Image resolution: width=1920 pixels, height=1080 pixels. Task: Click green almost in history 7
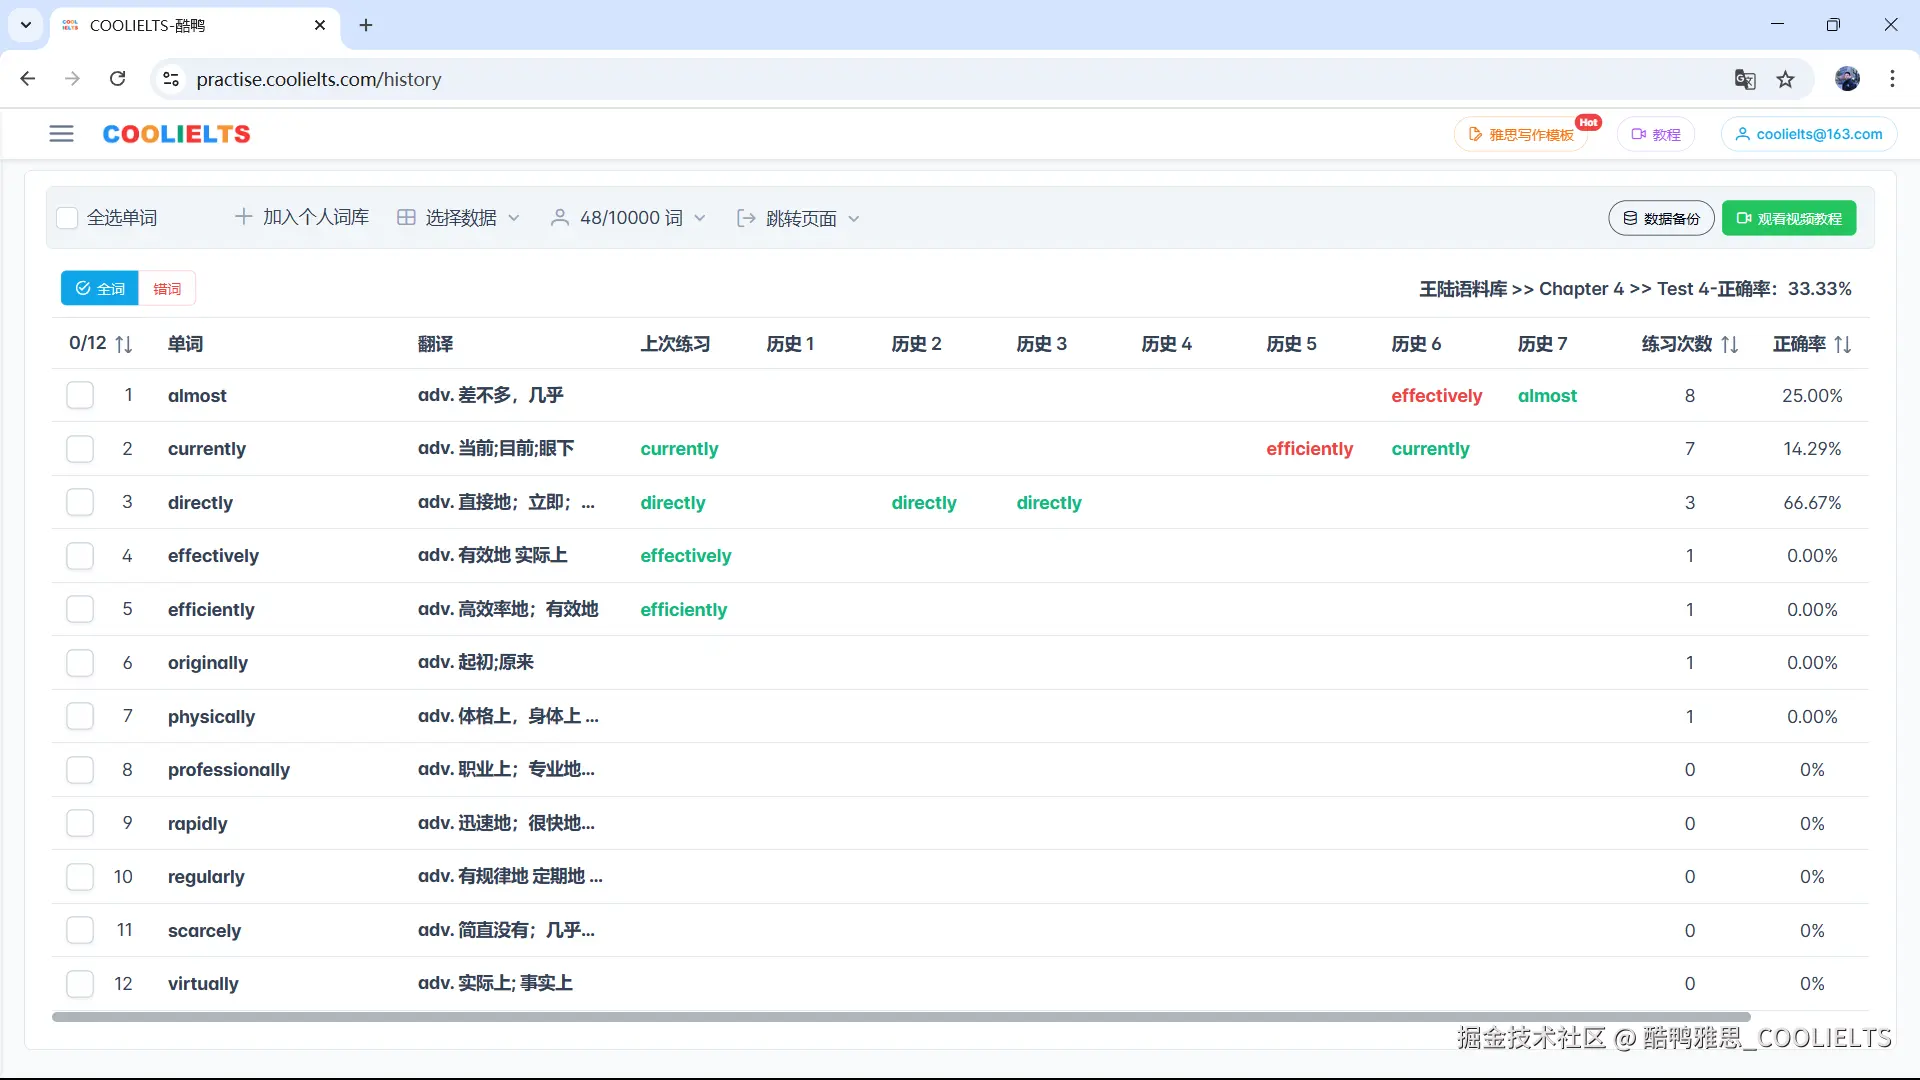pyautogui.click(x=1547, y=395)
